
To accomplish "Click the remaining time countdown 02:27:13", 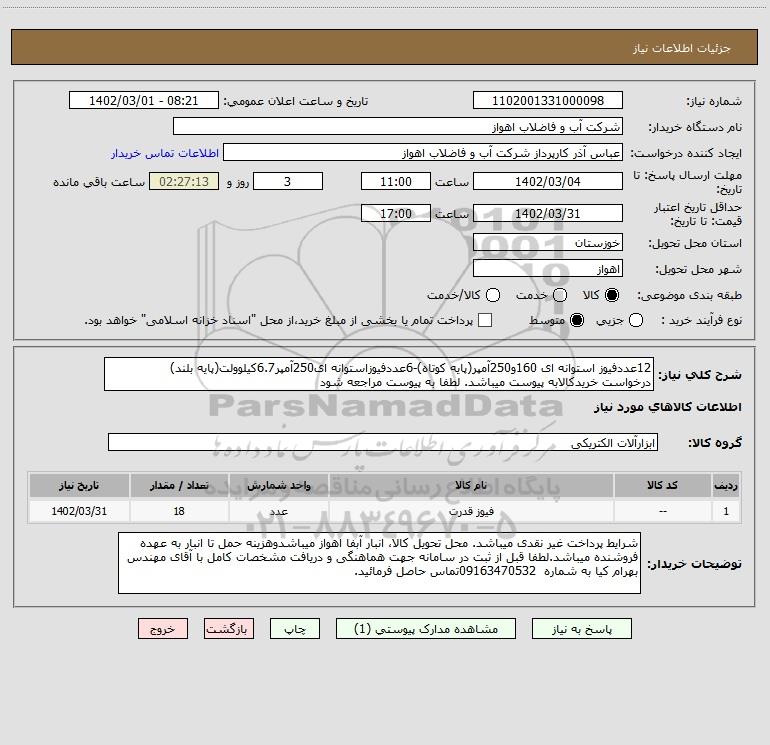I will pos(184,181).
